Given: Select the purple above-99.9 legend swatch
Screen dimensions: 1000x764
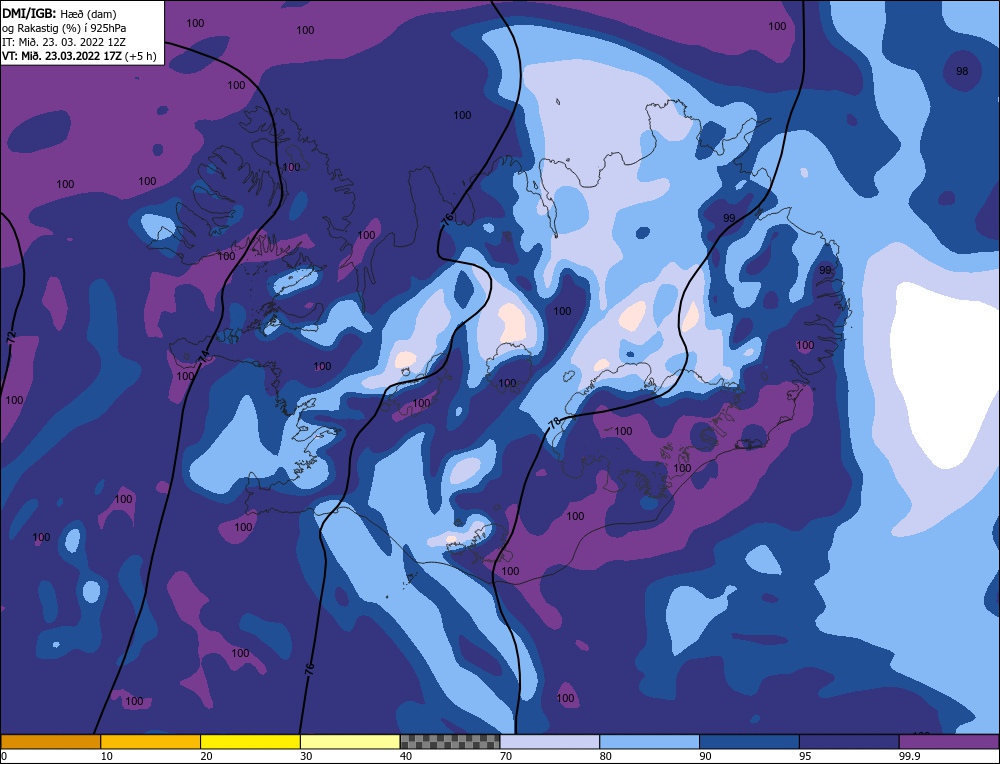Looking at the screenshot, I should click(949, 742).
